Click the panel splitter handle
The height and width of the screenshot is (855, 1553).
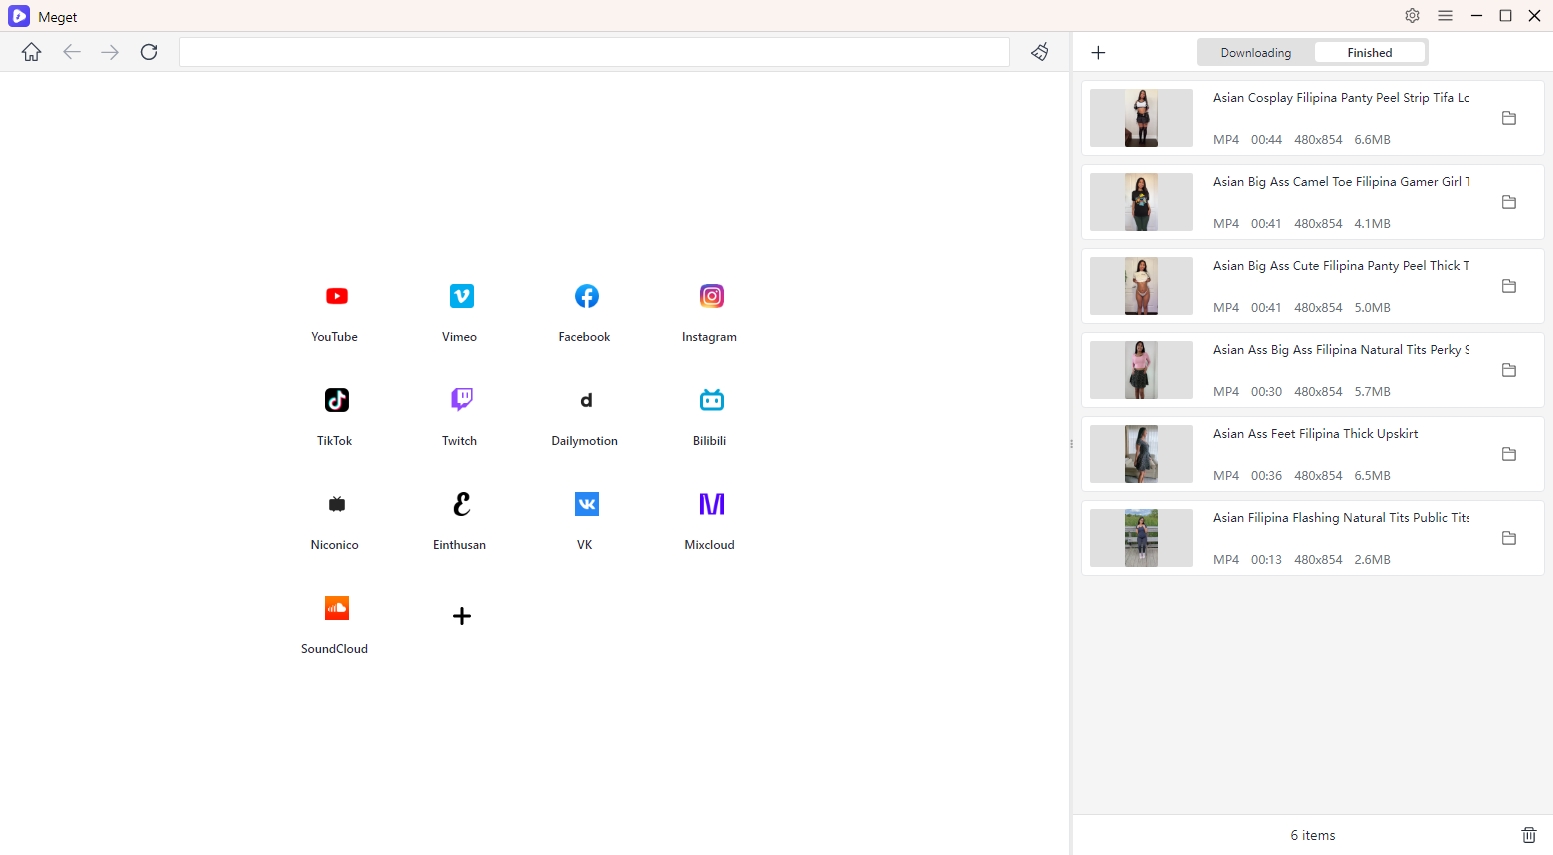coord(1071,444)
